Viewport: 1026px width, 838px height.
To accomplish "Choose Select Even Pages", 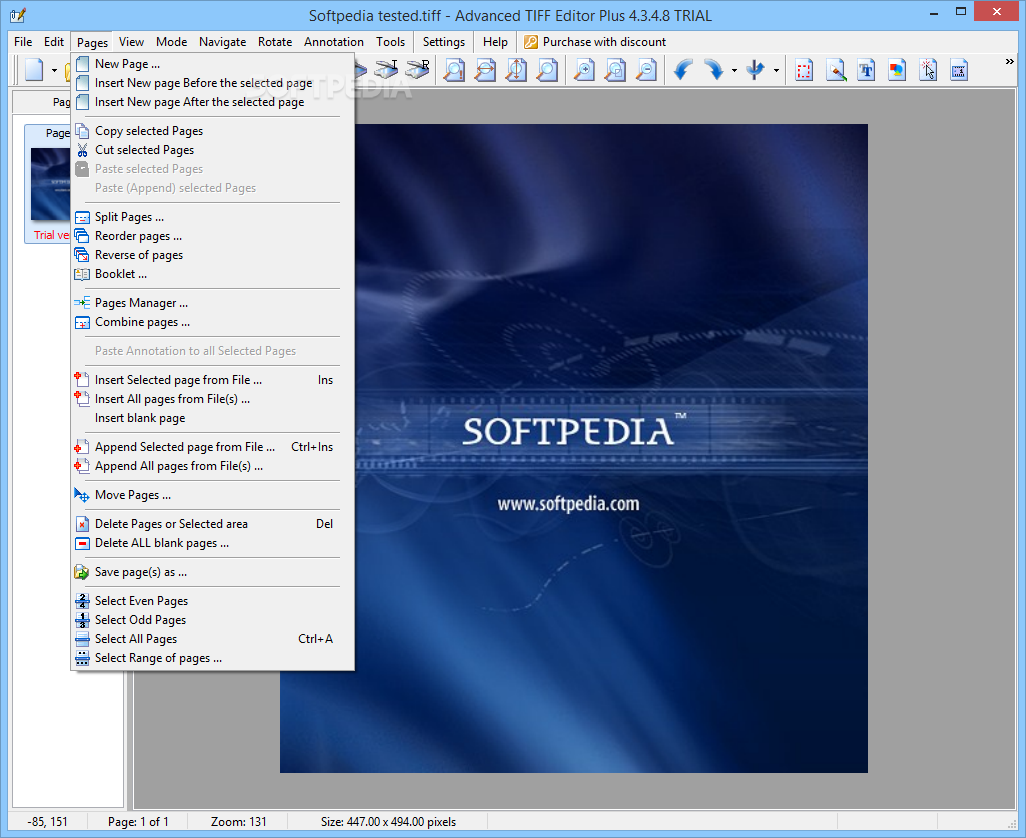I will pyautogui.click(x=213, y=601).
